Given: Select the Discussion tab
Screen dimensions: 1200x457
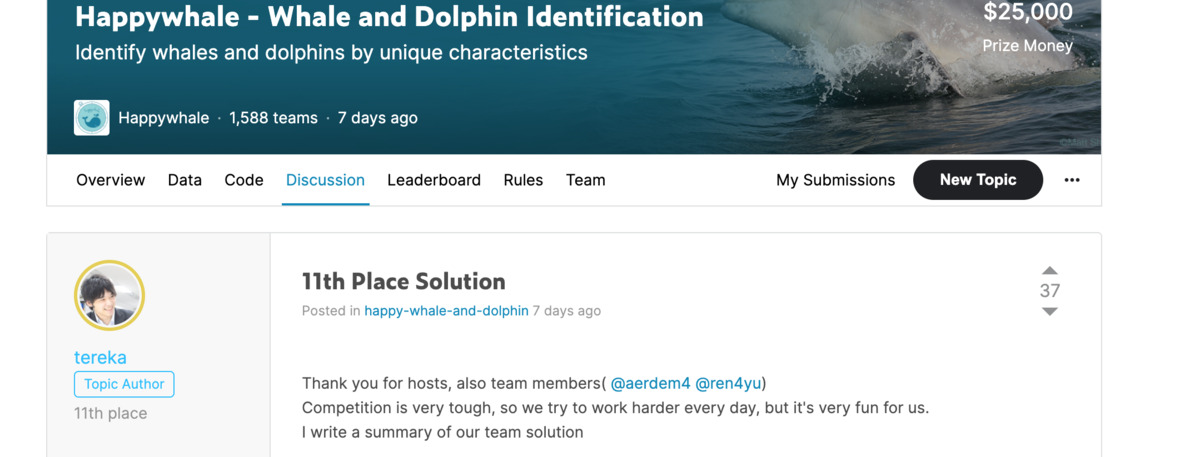Looking at the screenshot, I should tap(325, 180).
